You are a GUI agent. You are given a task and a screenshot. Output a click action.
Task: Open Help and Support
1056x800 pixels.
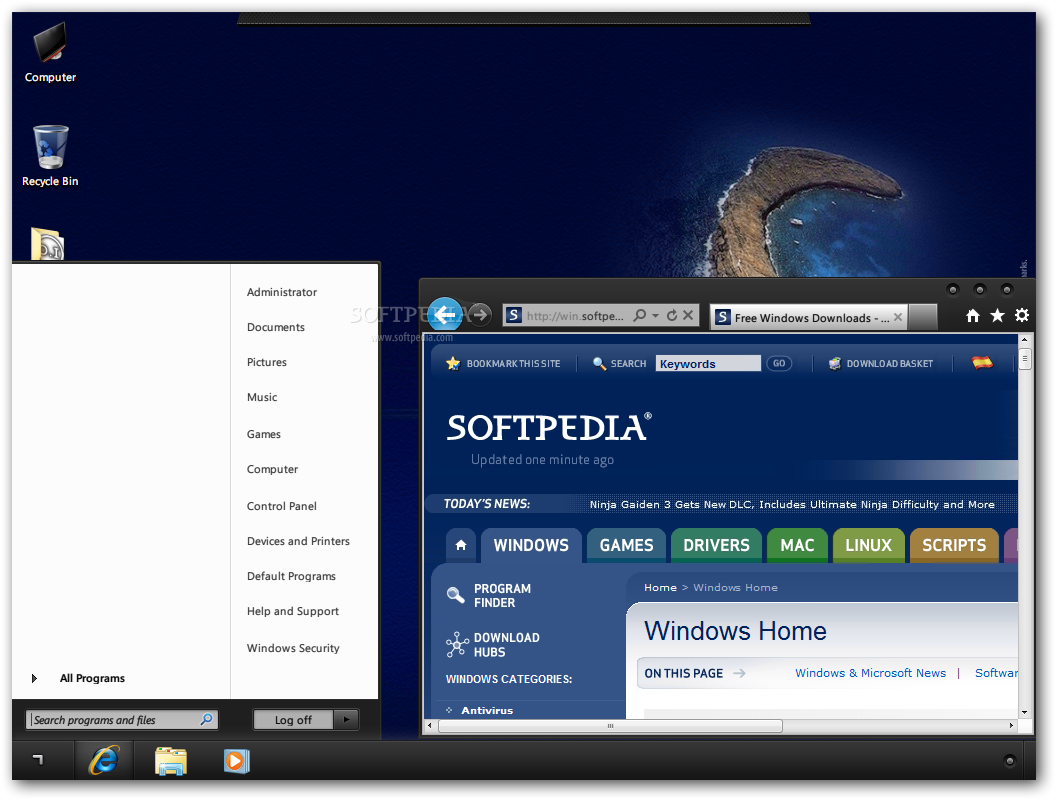tap(293, 611)
